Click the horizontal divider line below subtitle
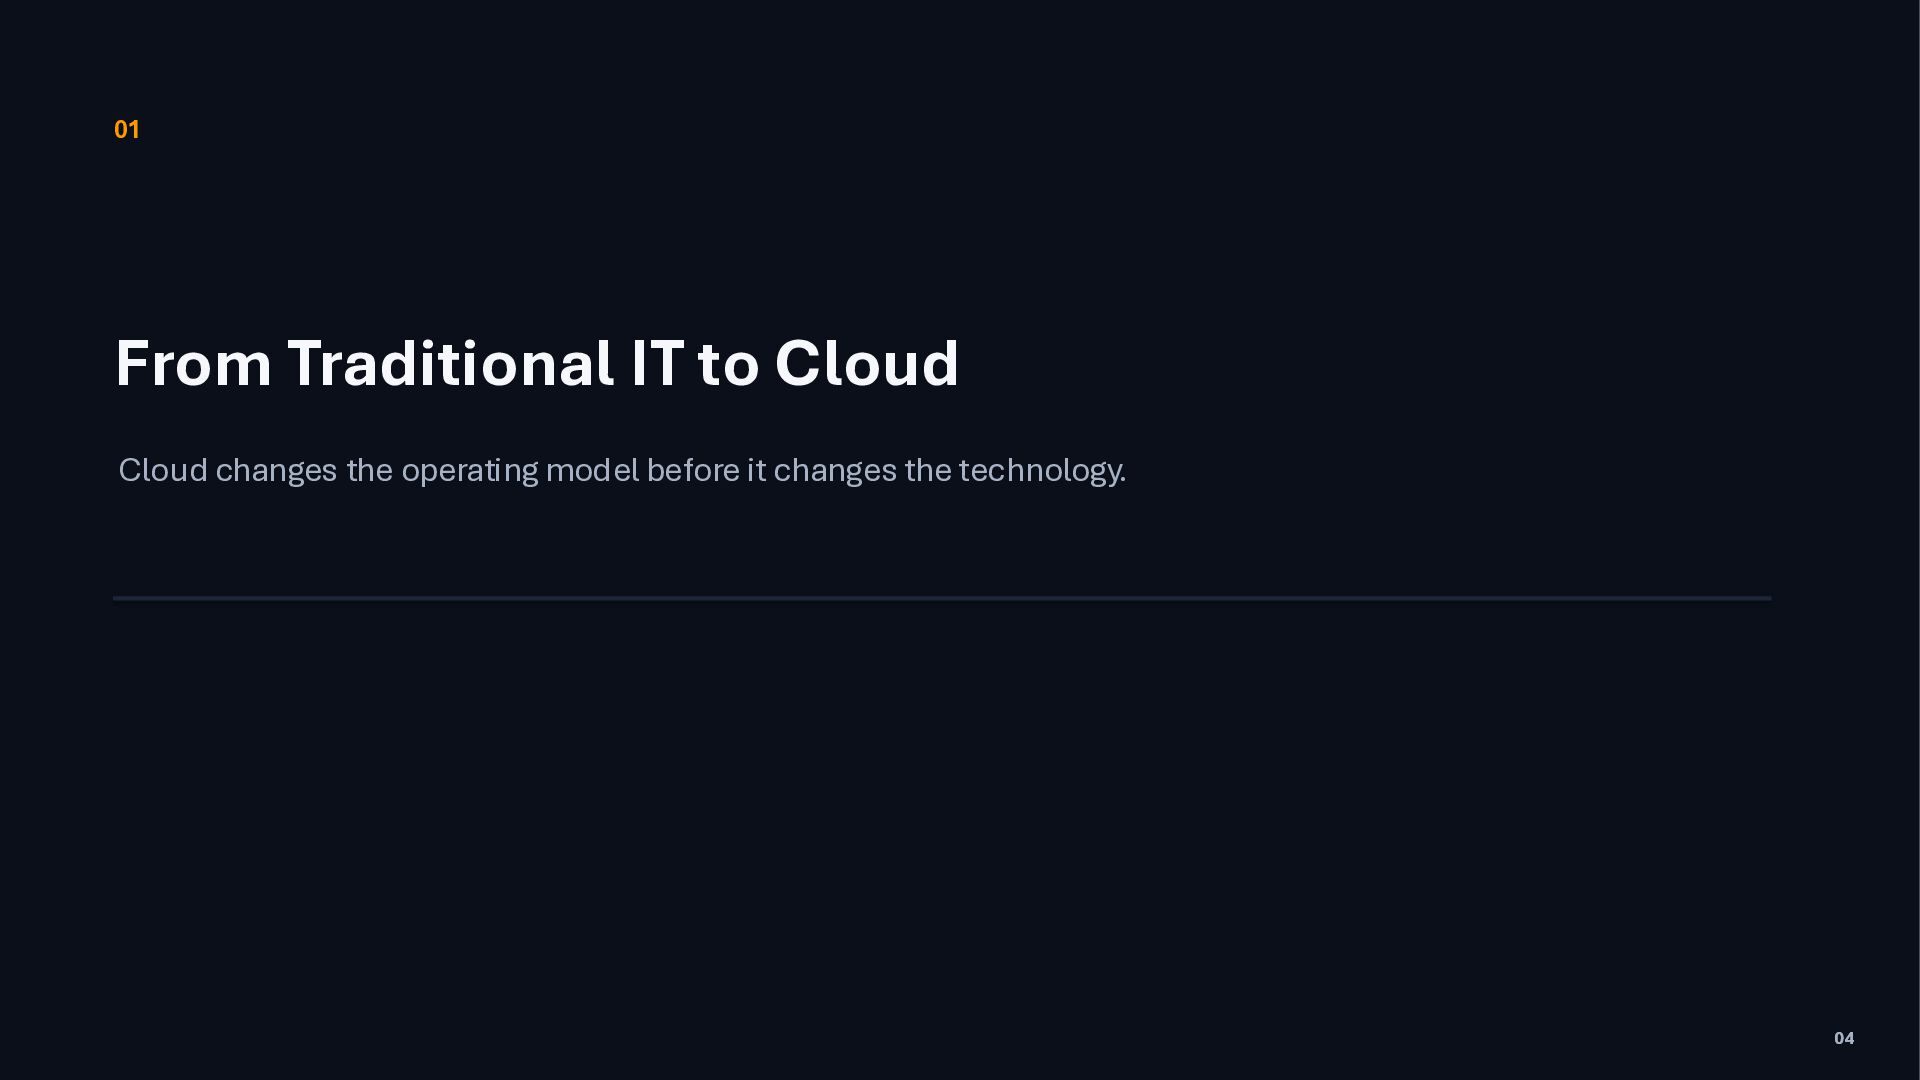1920x1080 pixels. pos(942,598)
